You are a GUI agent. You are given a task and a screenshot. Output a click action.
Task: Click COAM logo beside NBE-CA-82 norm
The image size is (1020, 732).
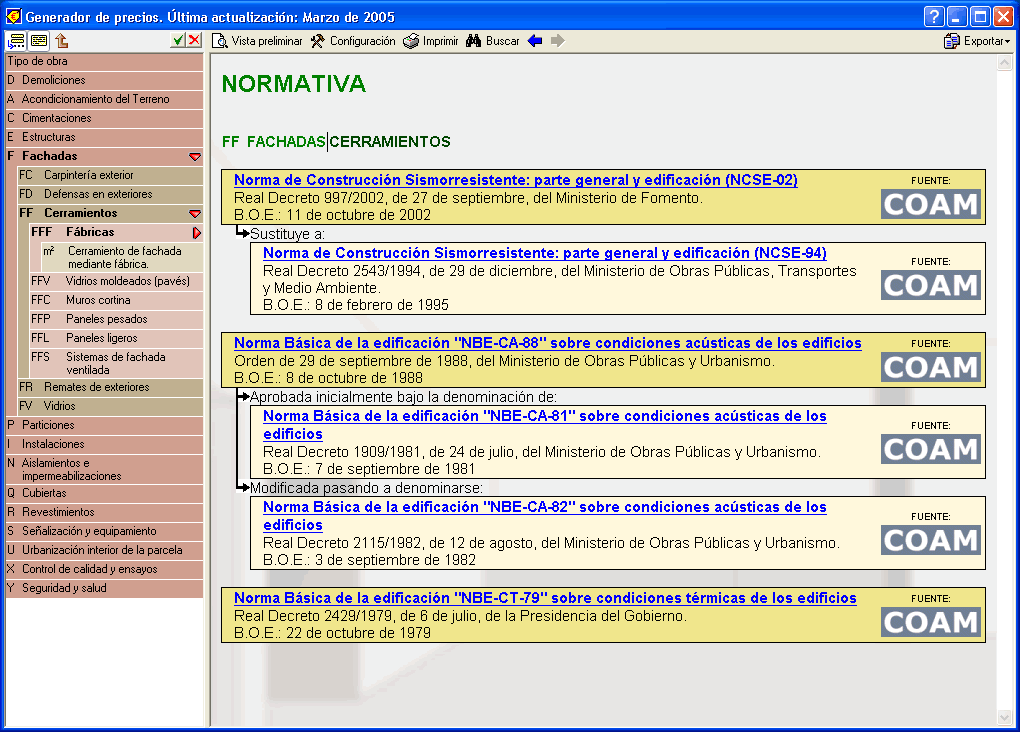coord(931,540)
